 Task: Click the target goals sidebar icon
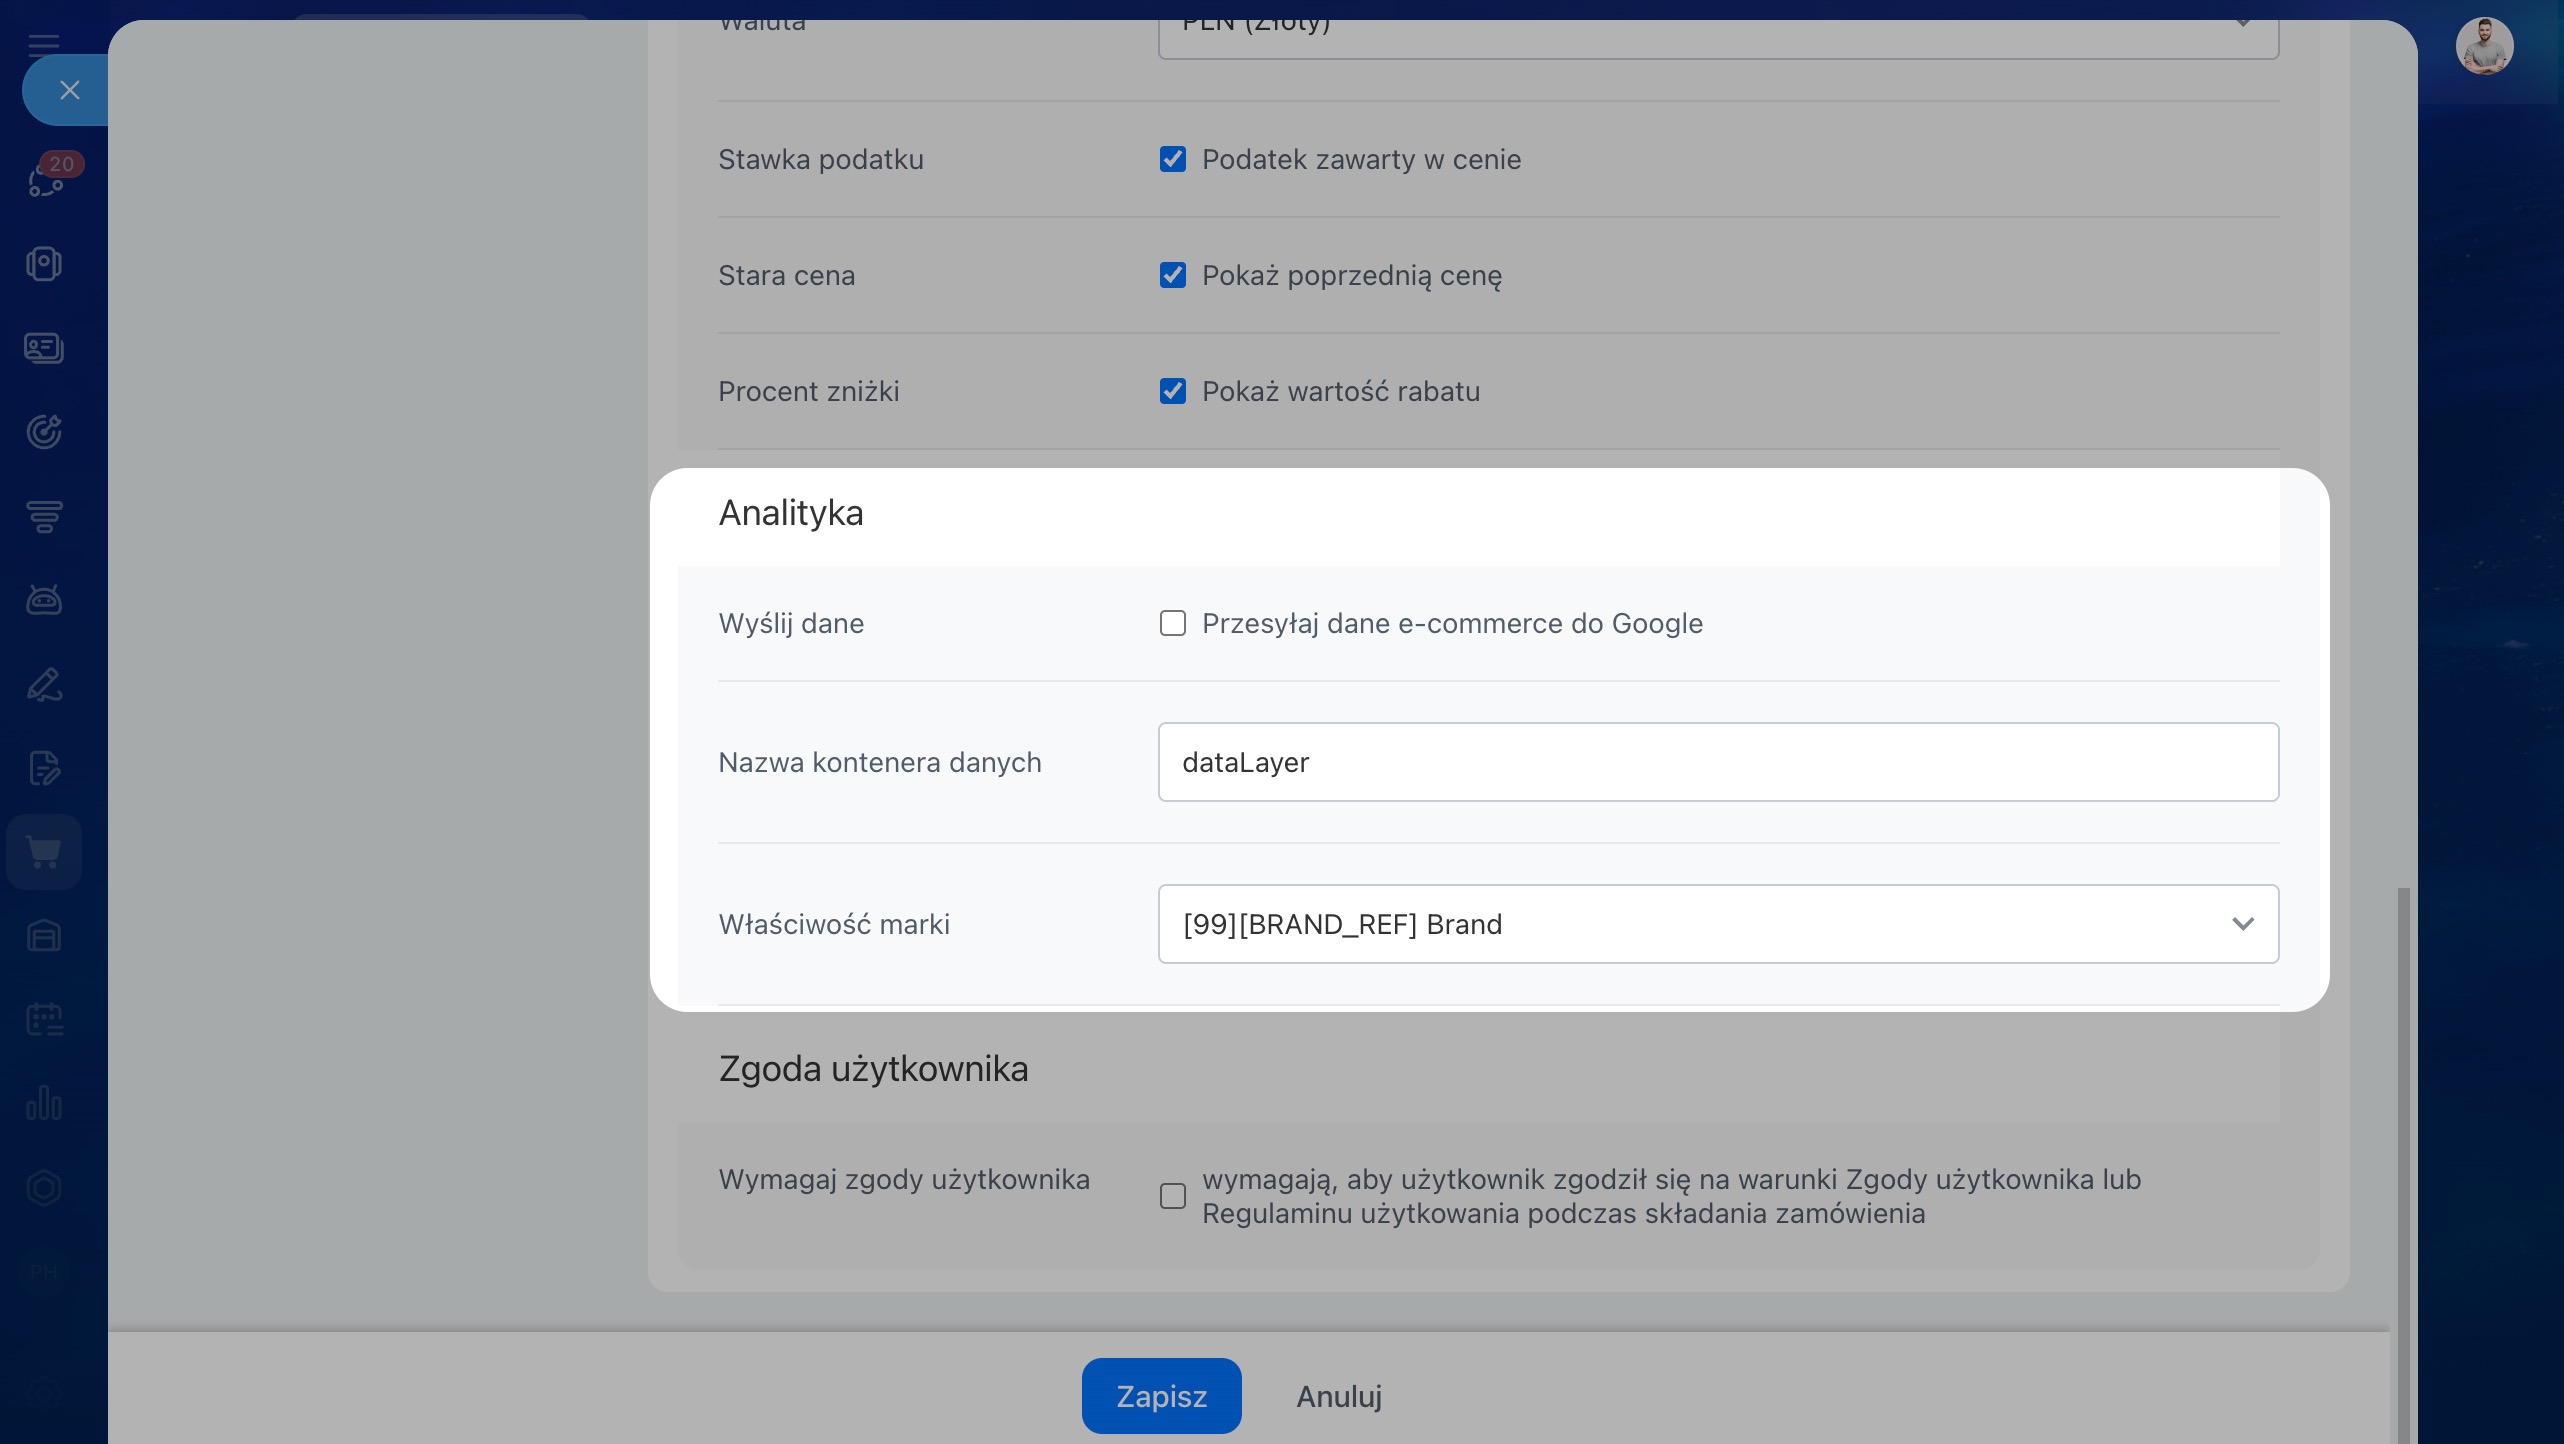click(44, 432)
